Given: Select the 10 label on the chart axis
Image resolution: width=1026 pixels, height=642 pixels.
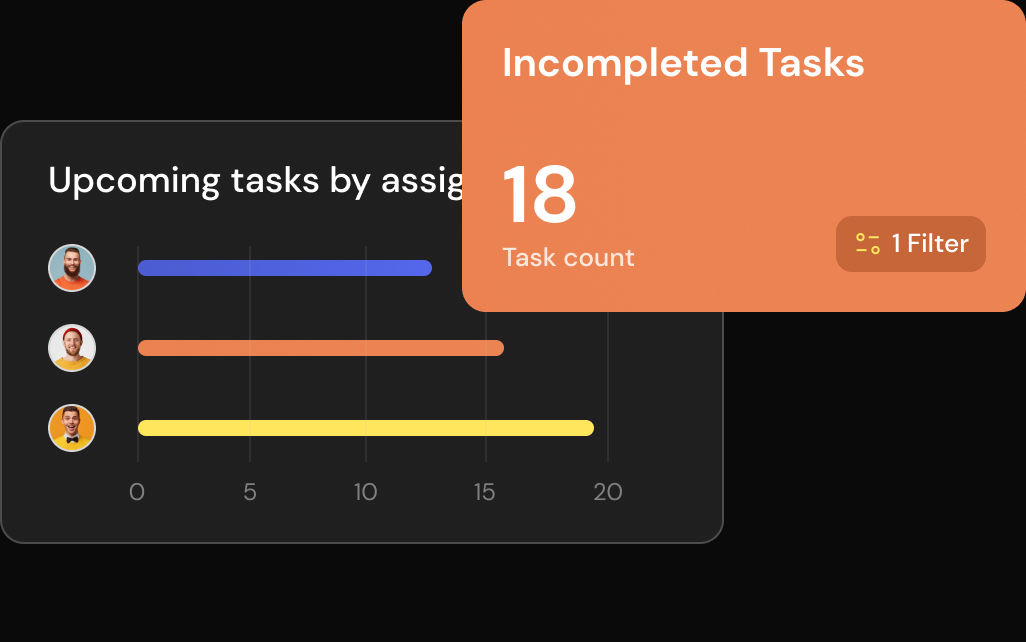Looking at the screenshot, I should 366,492.
